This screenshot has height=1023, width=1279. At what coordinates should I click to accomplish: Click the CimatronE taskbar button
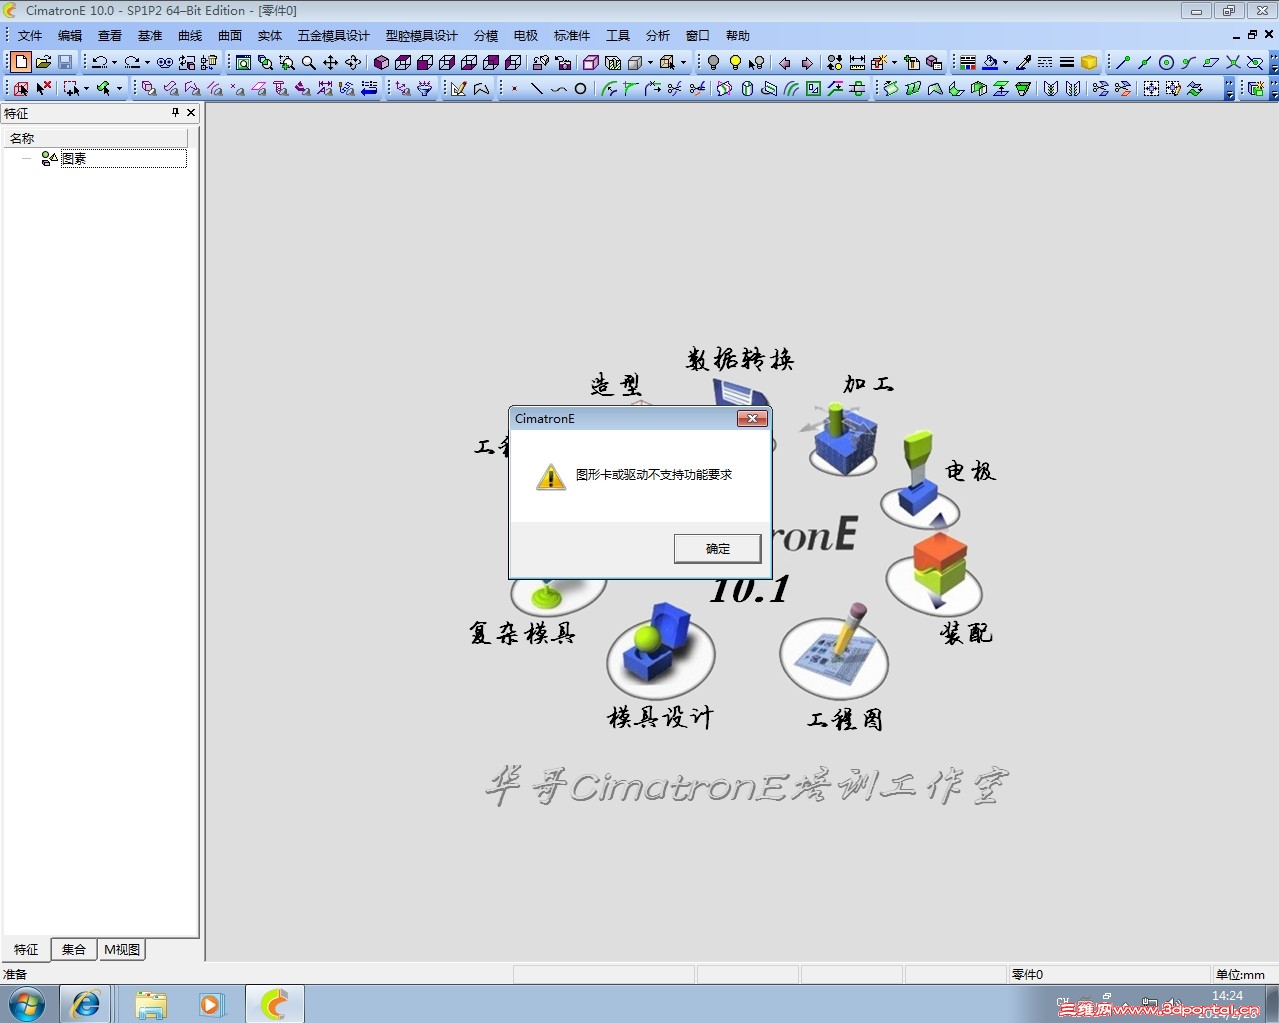click(275, 1004)
